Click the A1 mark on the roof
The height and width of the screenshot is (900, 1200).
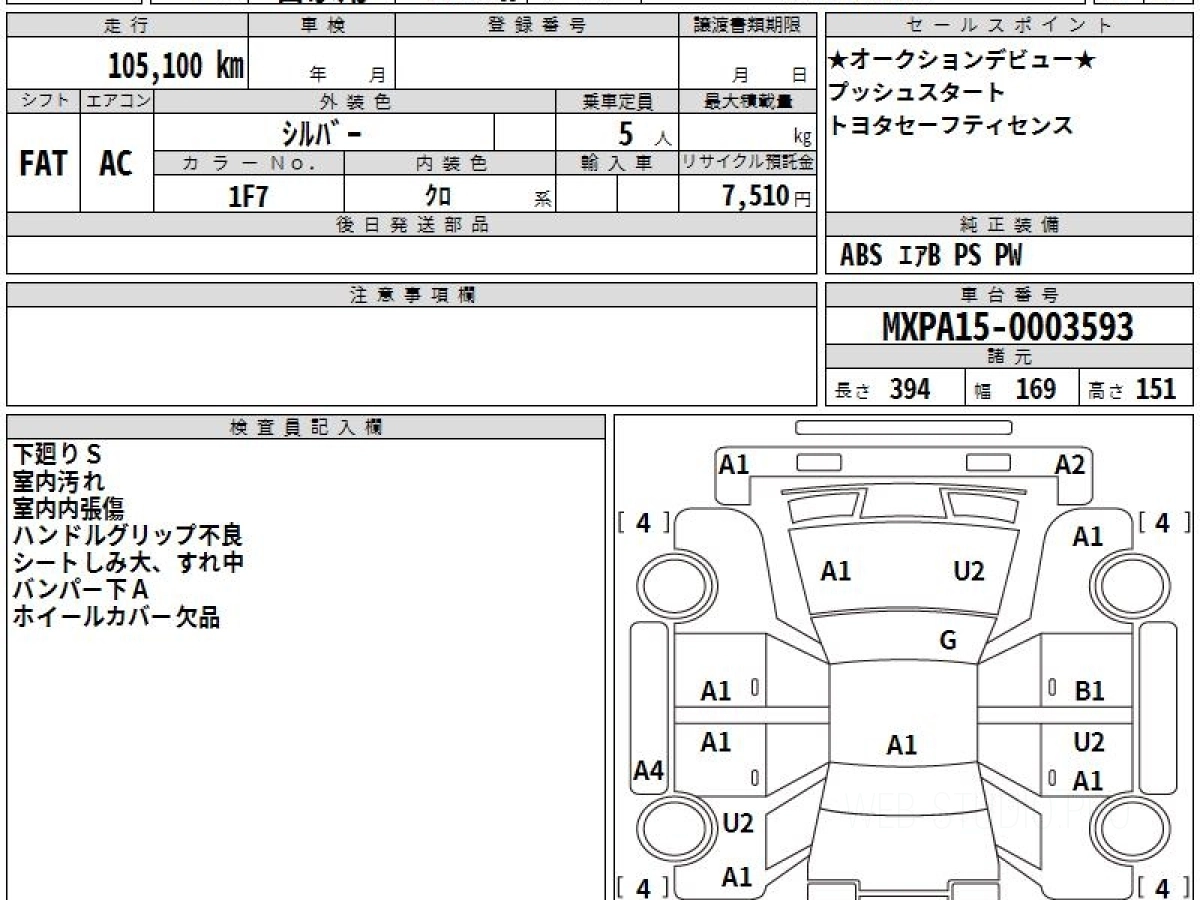pos(901,744)
